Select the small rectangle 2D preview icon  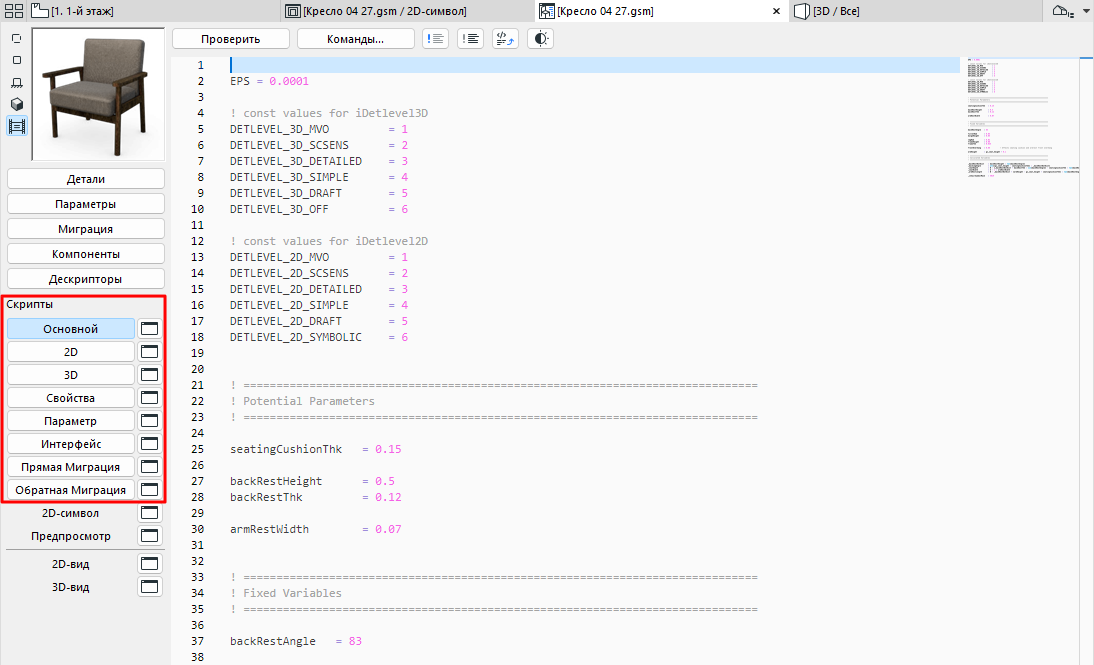pos(15,60)
